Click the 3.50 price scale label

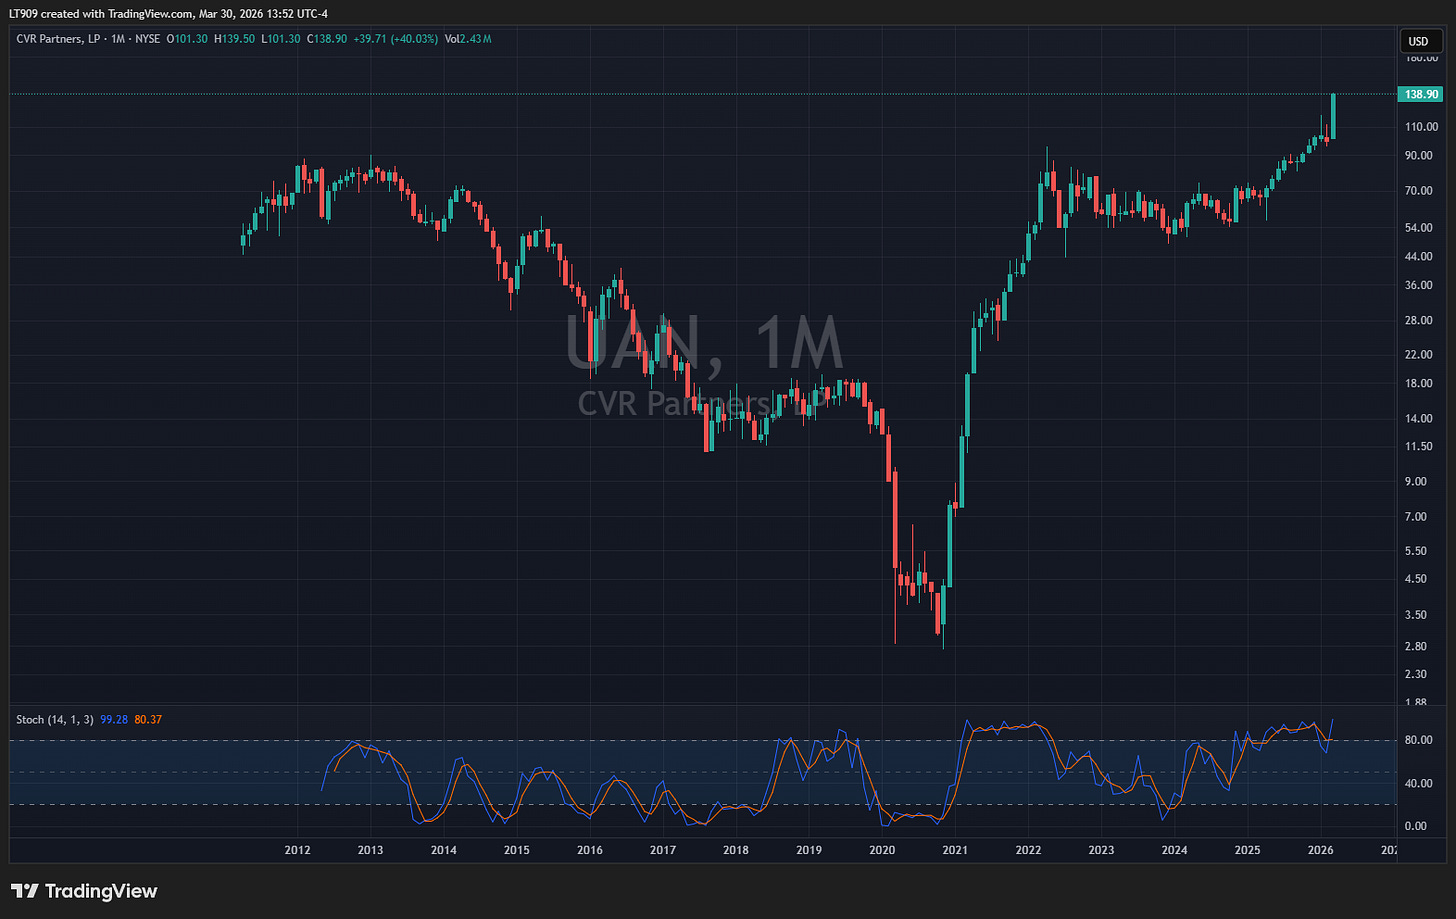tap(1416, 615)
